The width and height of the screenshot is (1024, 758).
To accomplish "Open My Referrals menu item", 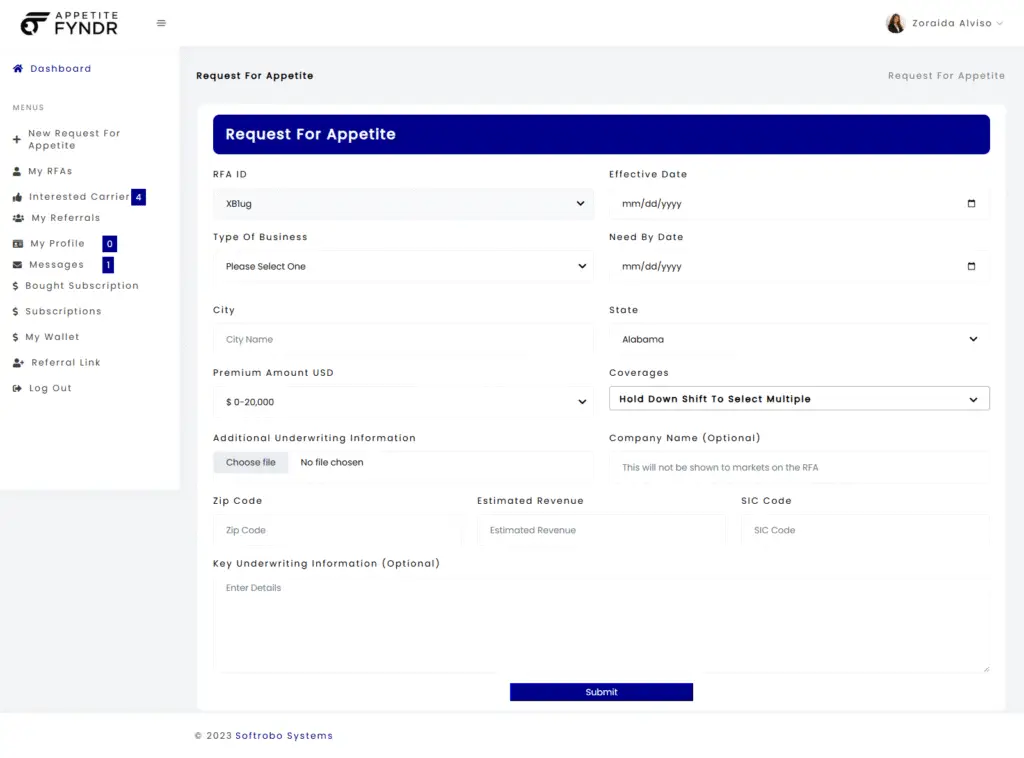I will coord(66,218).
